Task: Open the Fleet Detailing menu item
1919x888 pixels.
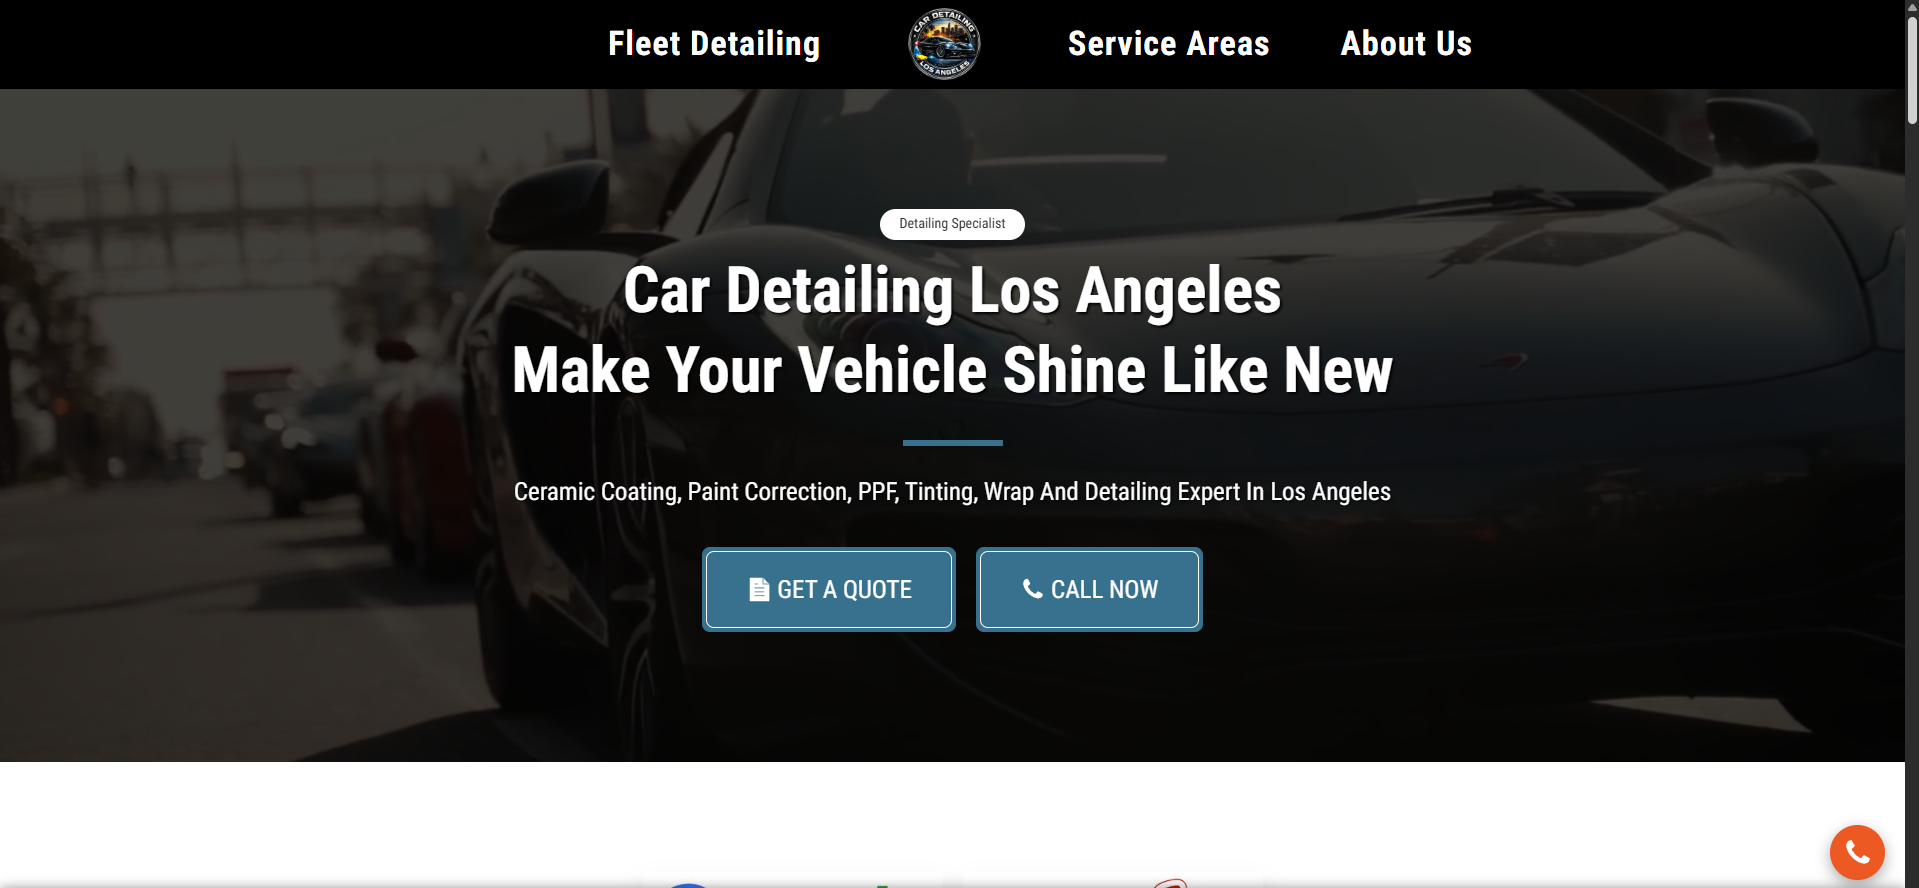Action: (x=714, y=44)
